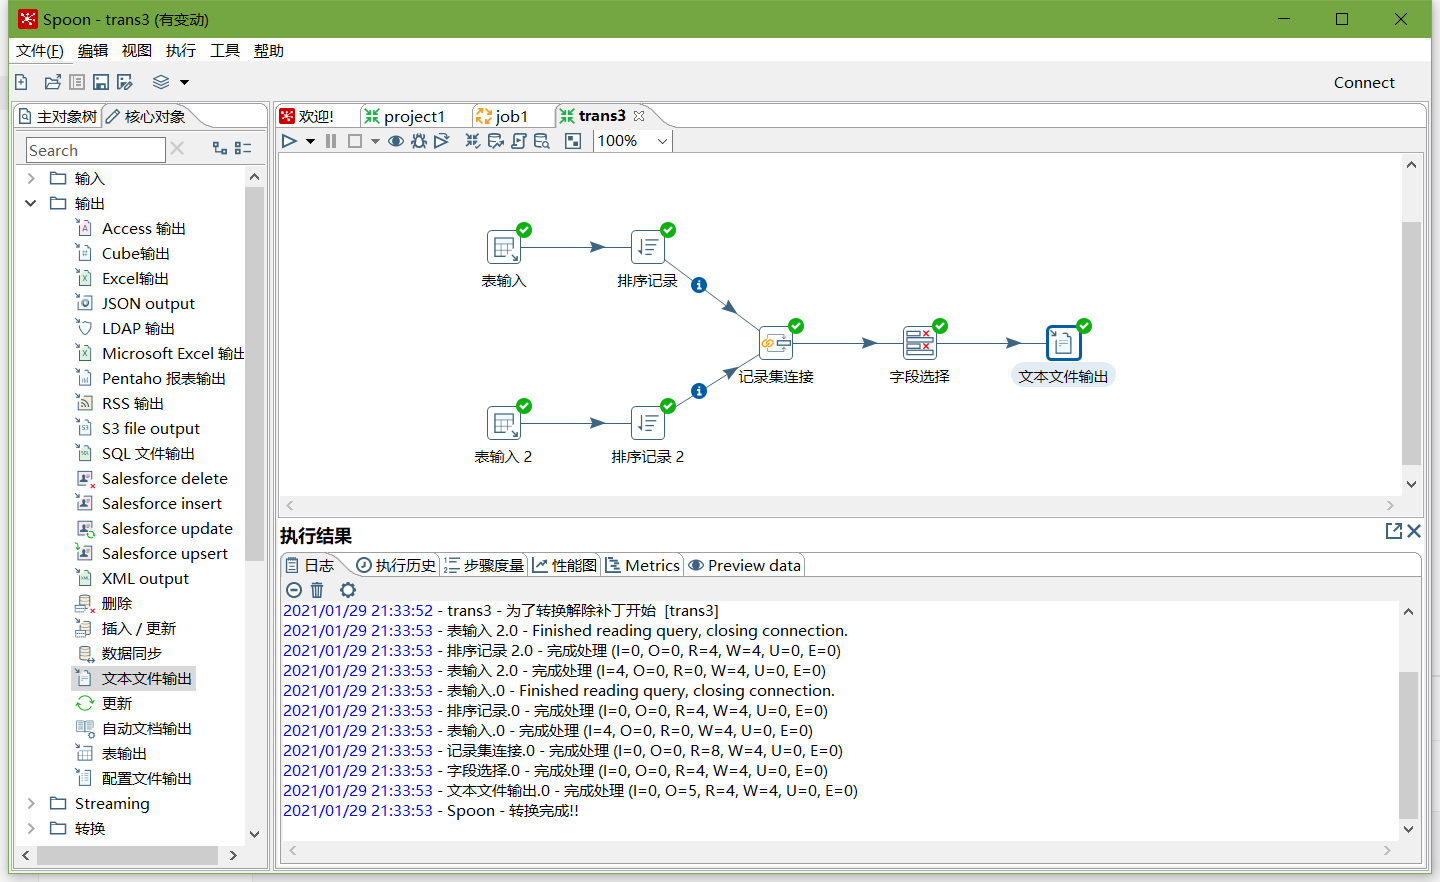Open the perspectives dropdown arrow
Image resolution: width=1440 pixels, height=882 pixels.
(x=184, y=83)
